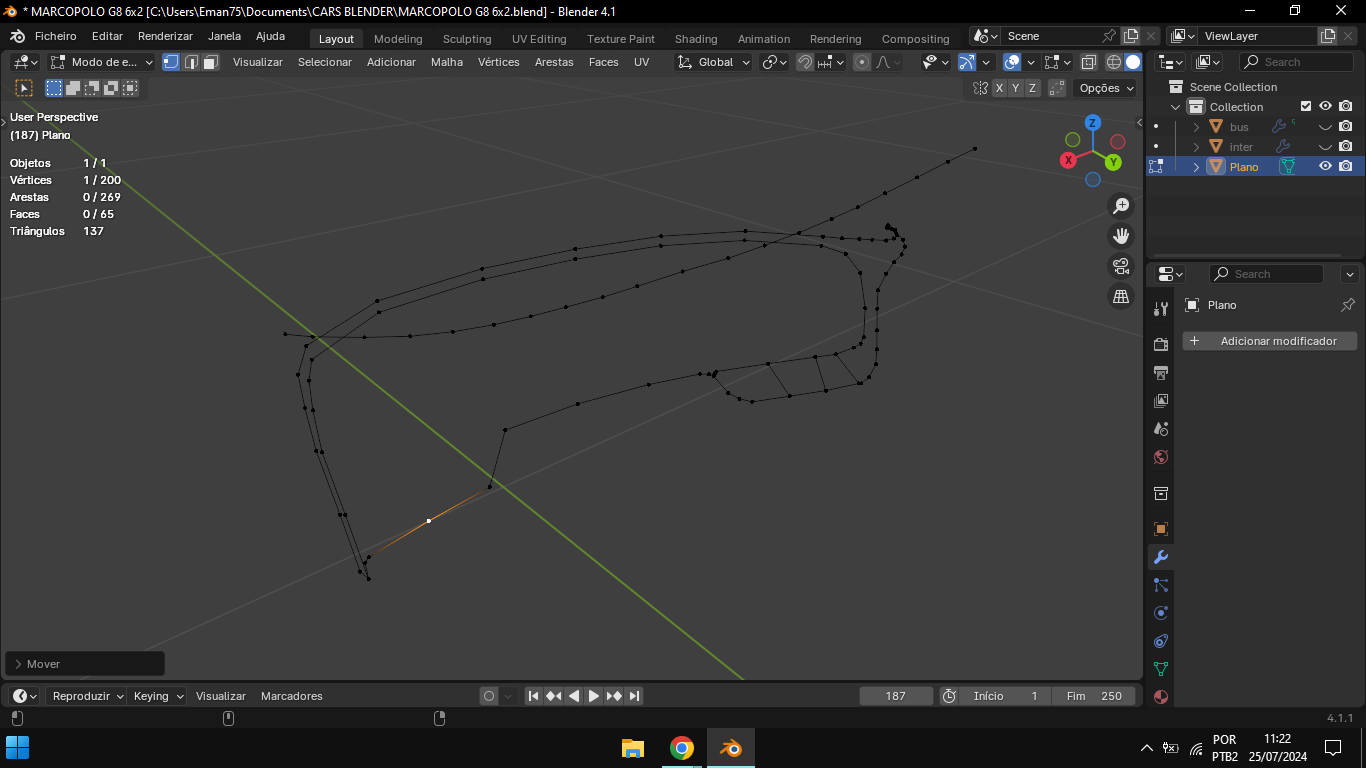Click the Fim end frame field
The image size is (1366, 768).
pos(1094,696)
